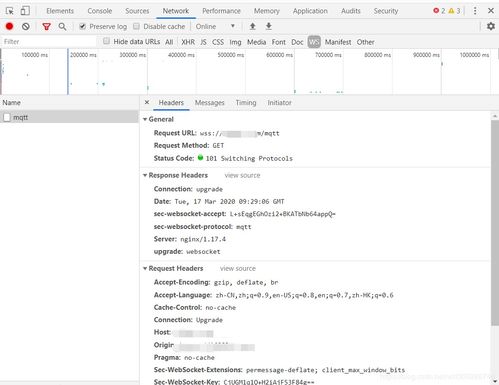The width and height of the screenshot is (499, 385).
Task: Open the Performance tab
Action: pyautogui.click(x=221, y=11)
